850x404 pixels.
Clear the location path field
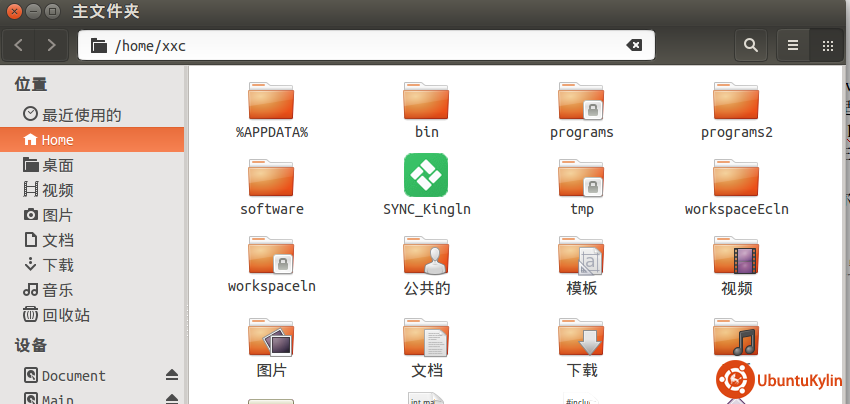click(x=634, y=45)
